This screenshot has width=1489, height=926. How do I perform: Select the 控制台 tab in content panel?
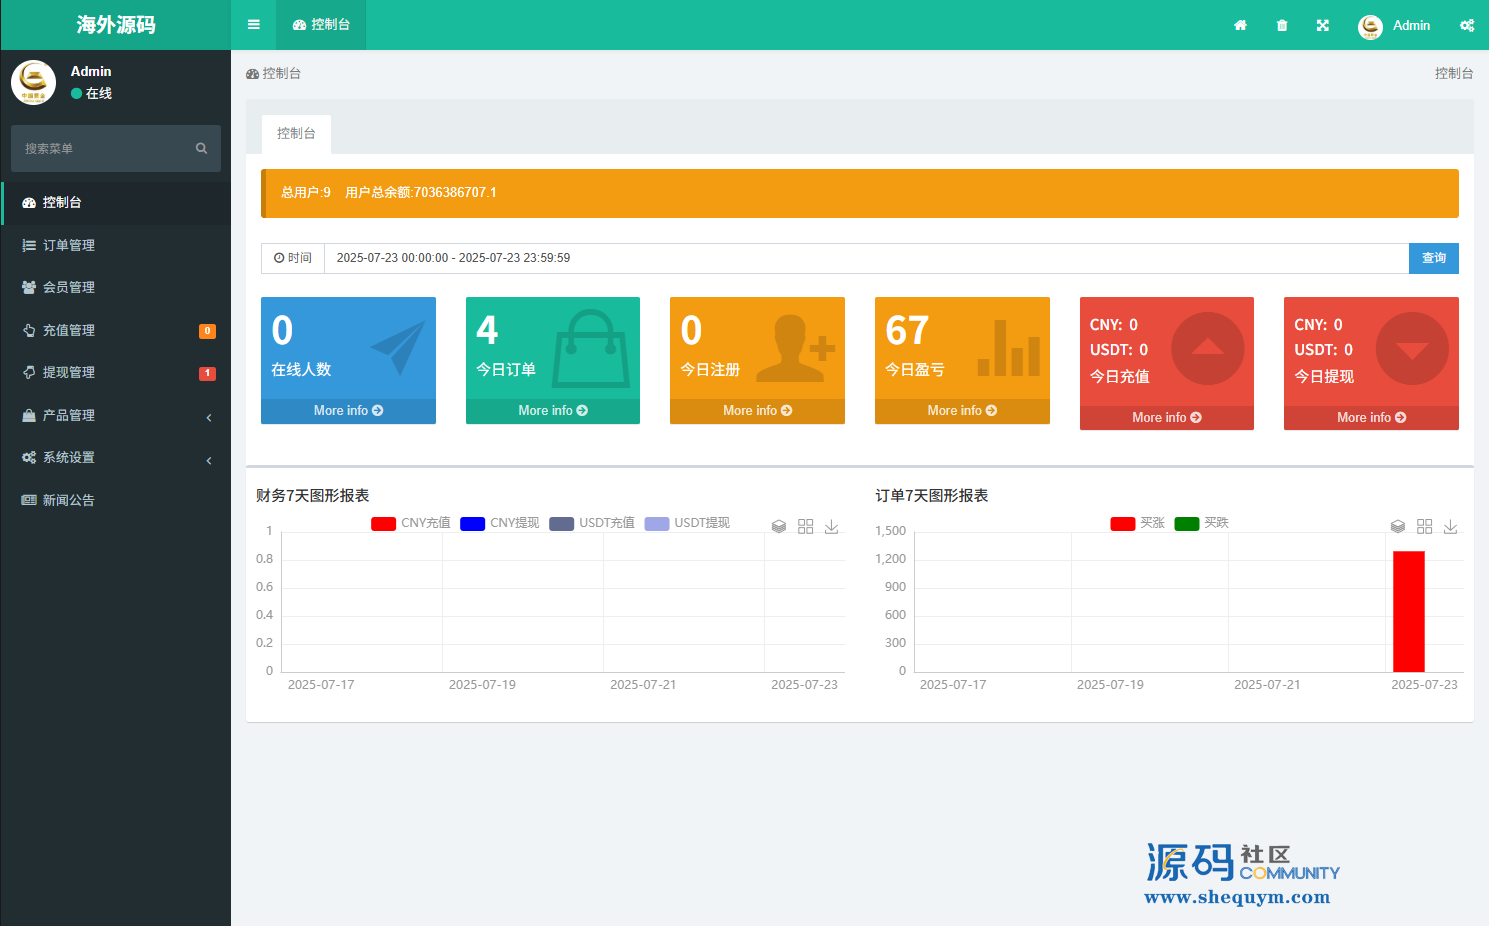click(x=296, y=134)
